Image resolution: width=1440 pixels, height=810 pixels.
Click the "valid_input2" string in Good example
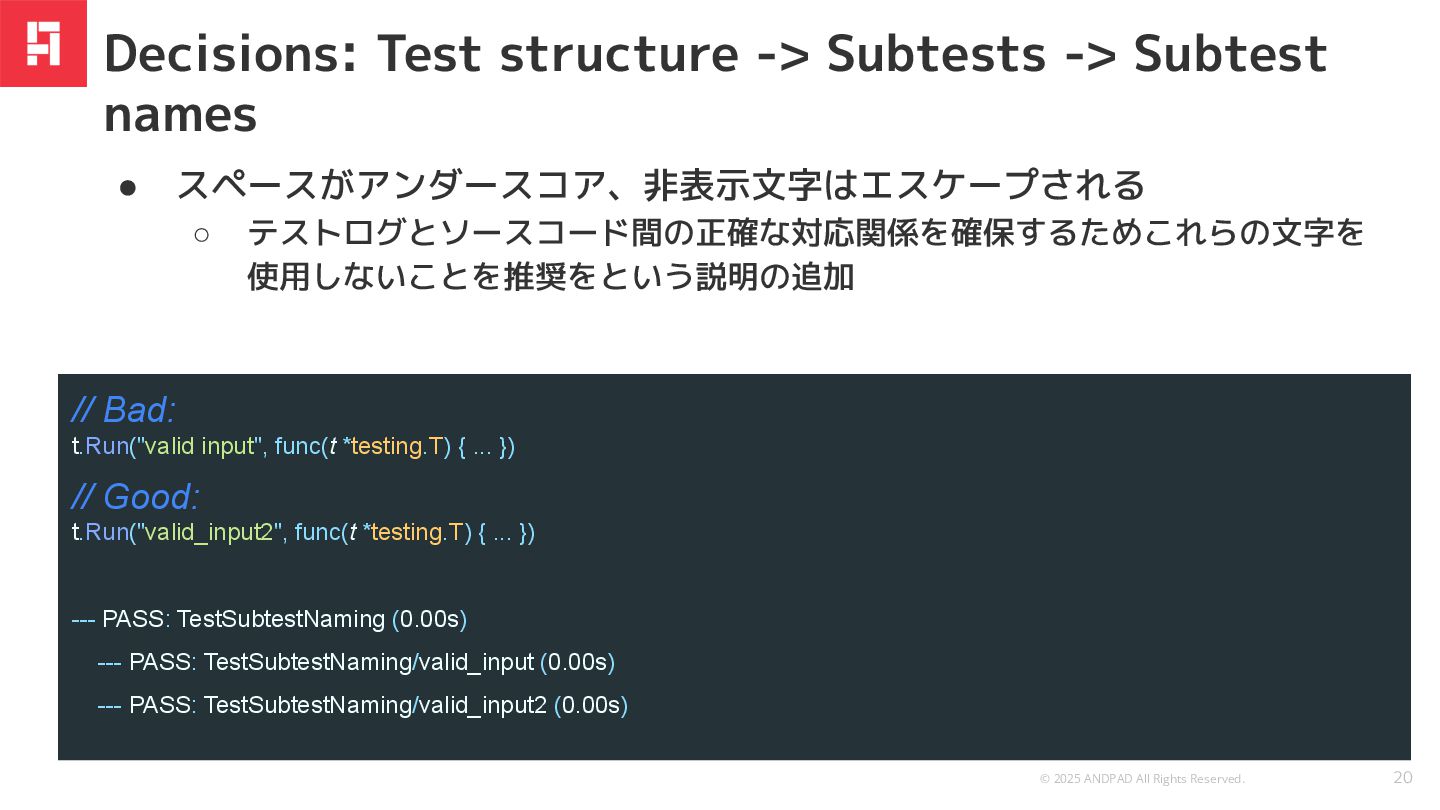click(x=208, y=532)
